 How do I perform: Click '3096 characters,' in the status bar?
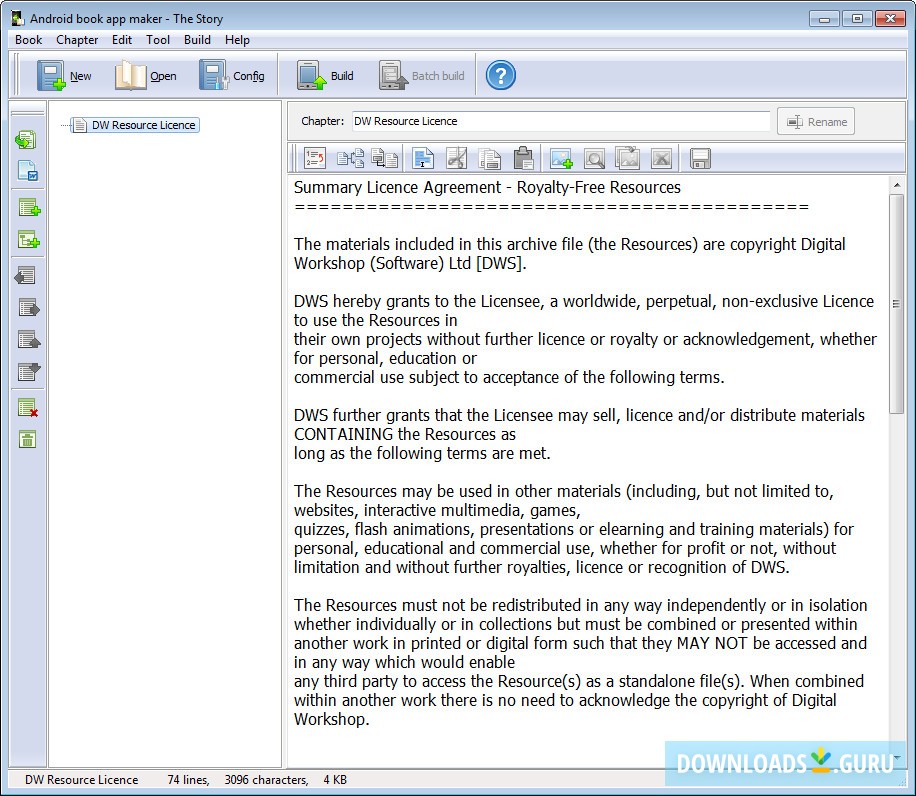click(266, 780)
